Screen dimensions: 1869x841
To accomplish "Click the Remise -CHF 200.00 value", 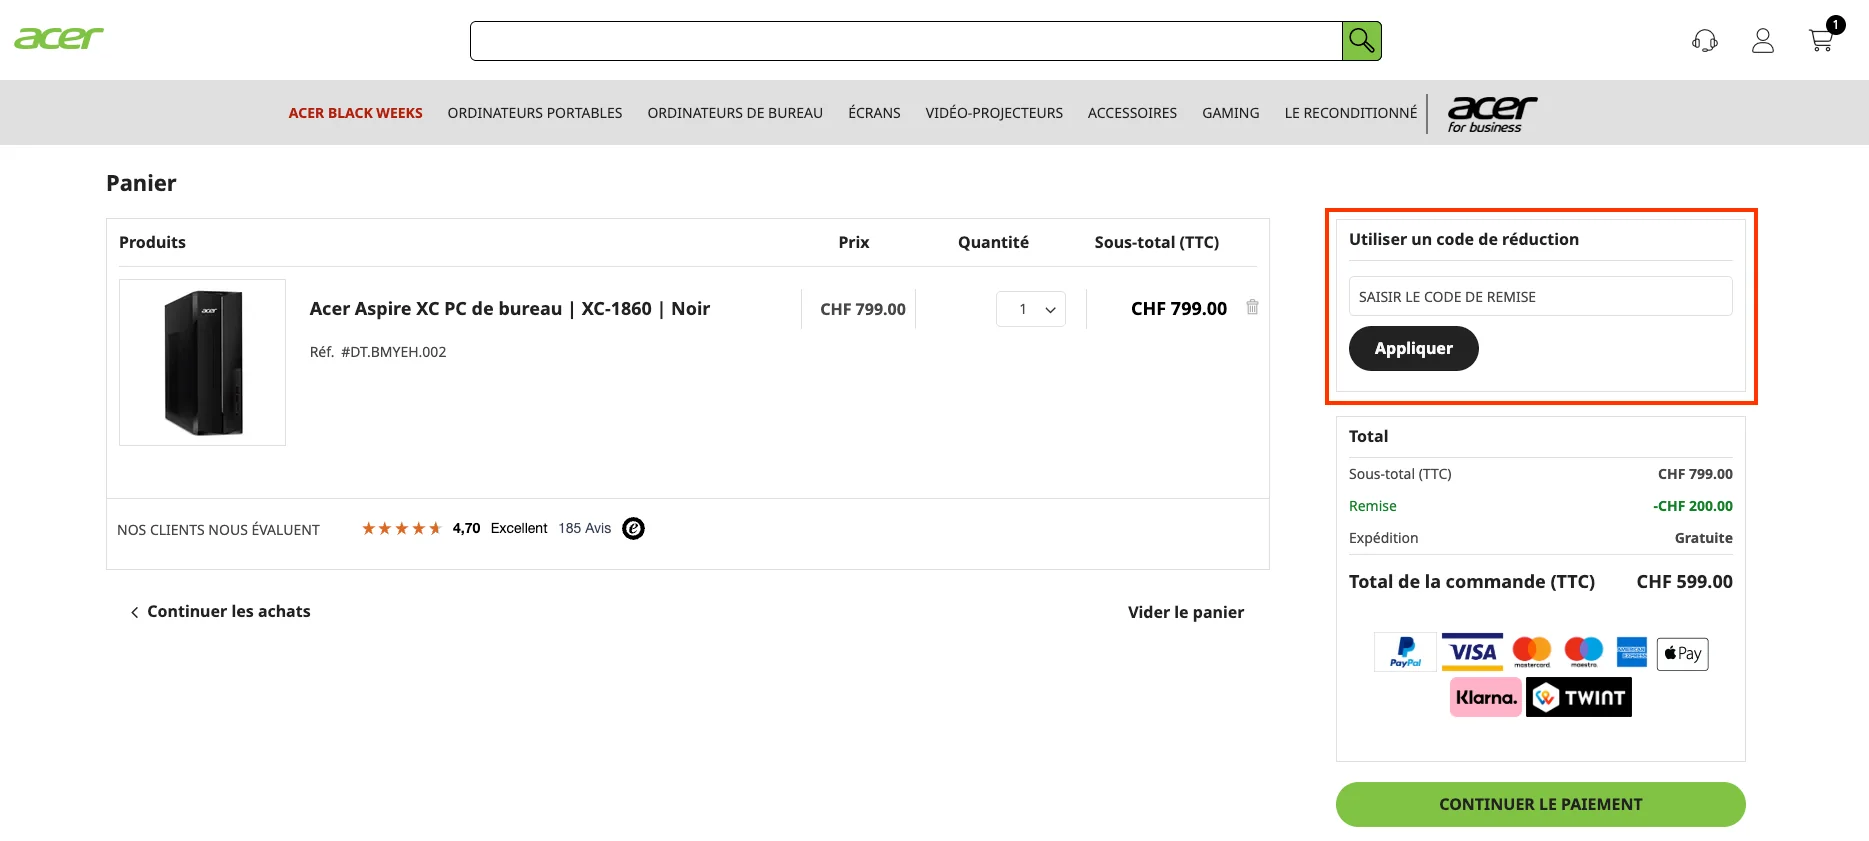I will [x=1693, y=506].
